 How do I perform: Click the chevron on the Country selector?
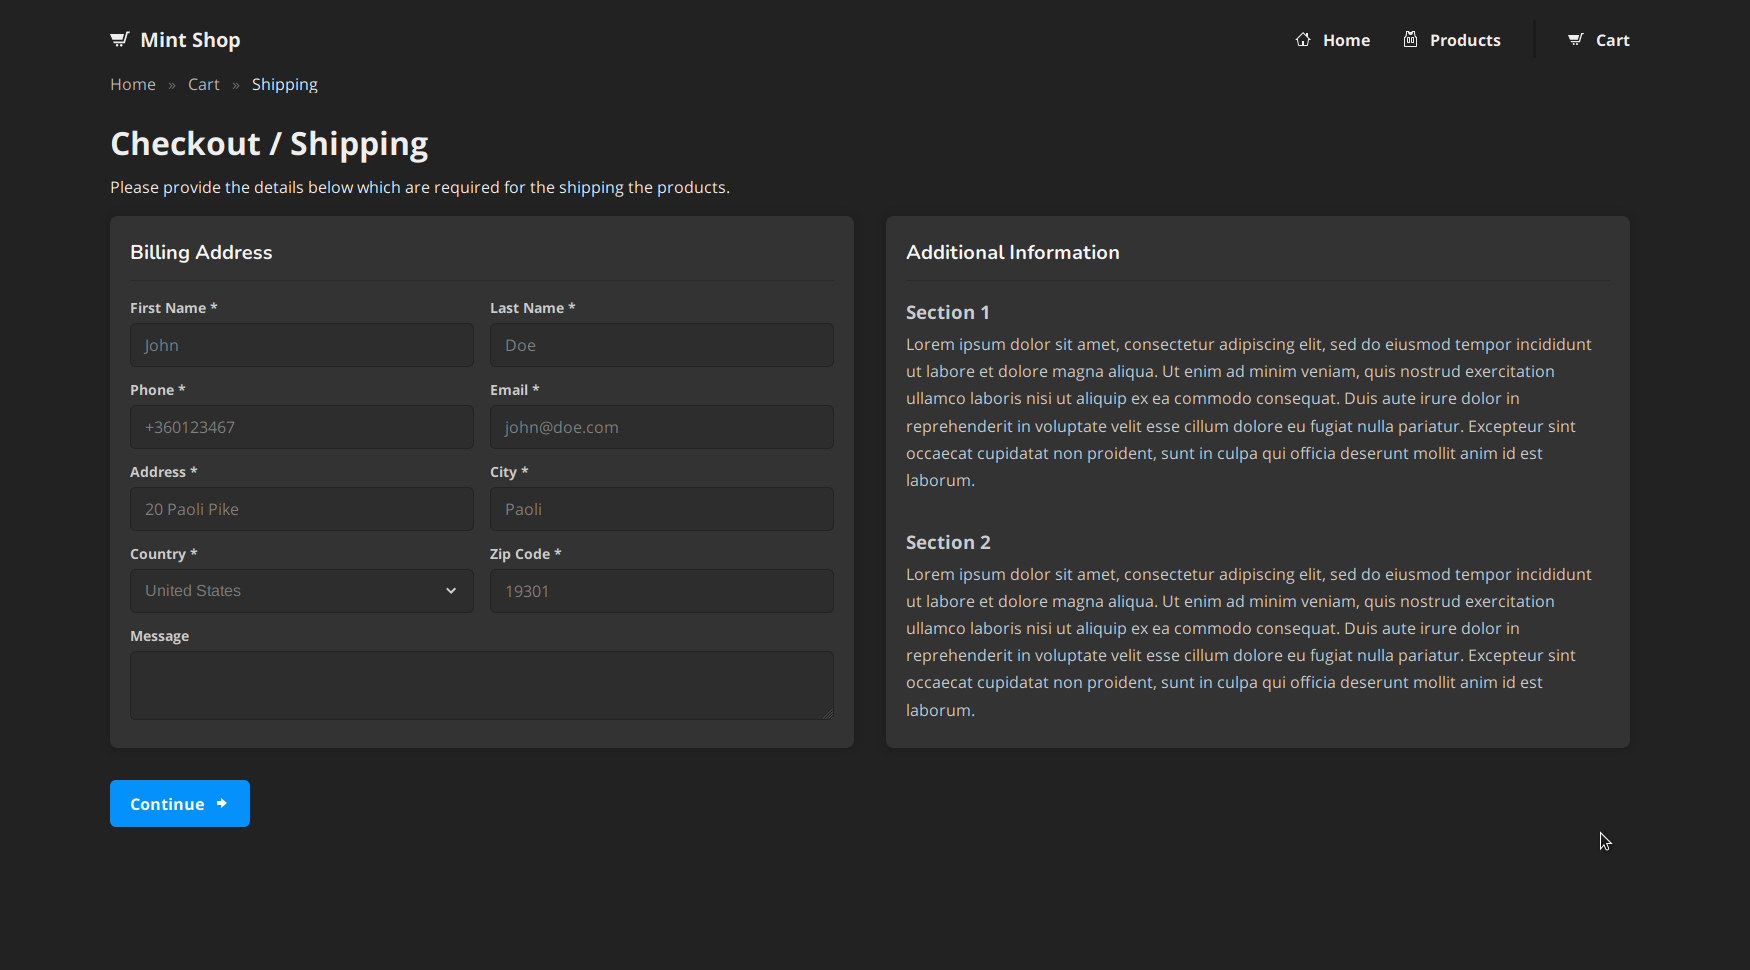point(451,591)
